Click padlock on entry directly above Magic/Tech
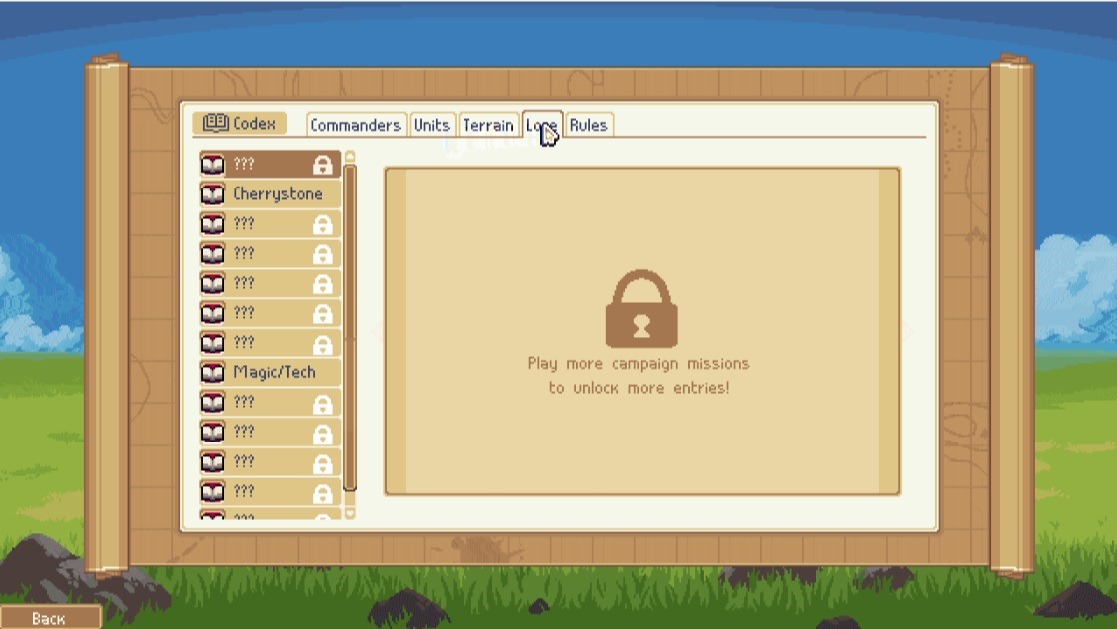 click(x=322, y=344)
